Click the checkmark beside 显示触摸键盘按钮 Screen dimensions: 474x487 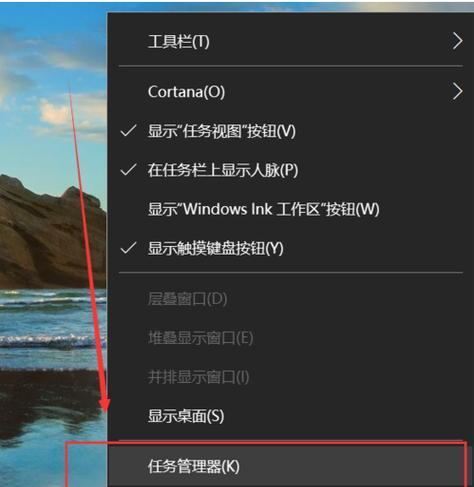pyautogui.click(x=128, y=248)
